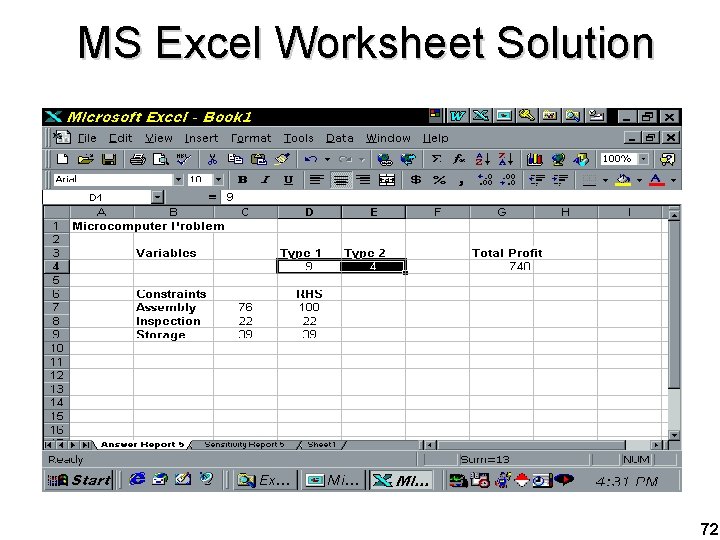Click the Decrease Indent icon
Screen dimensions: 720x540
click(537, 180)
